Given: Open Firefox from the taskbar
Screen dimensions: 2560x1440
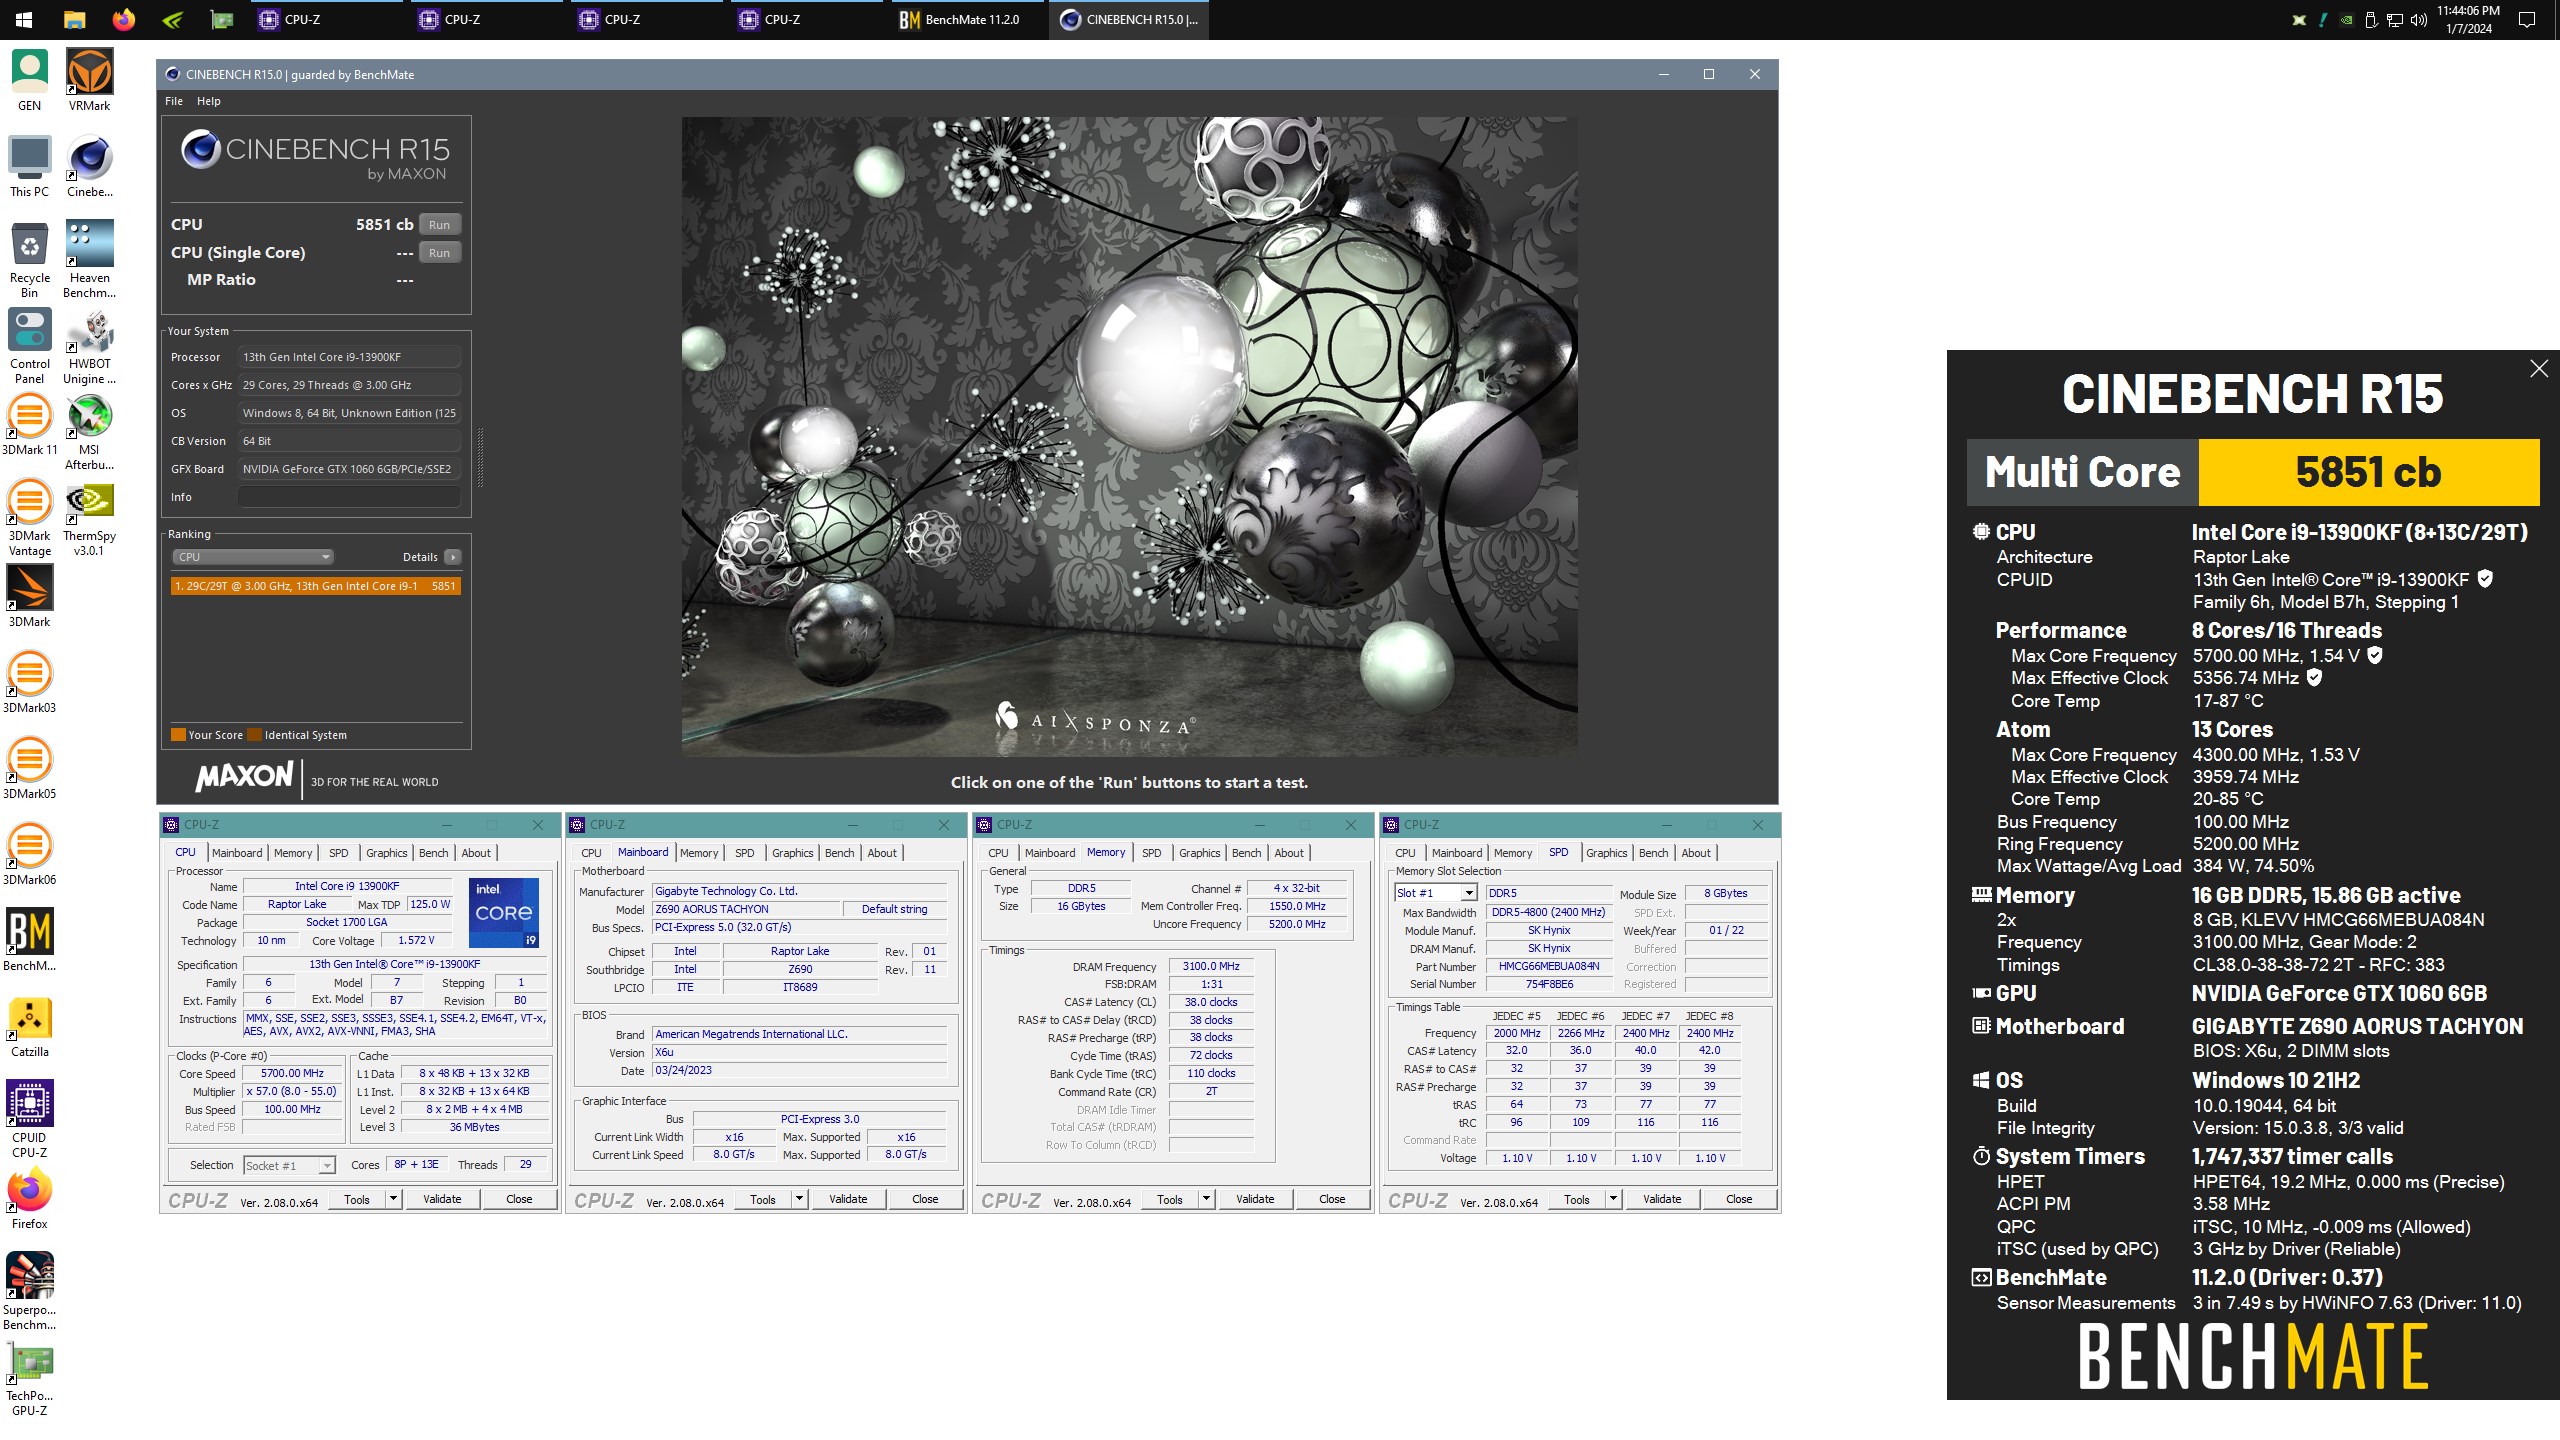Looking at the screenshot, I should click(123, 19).
